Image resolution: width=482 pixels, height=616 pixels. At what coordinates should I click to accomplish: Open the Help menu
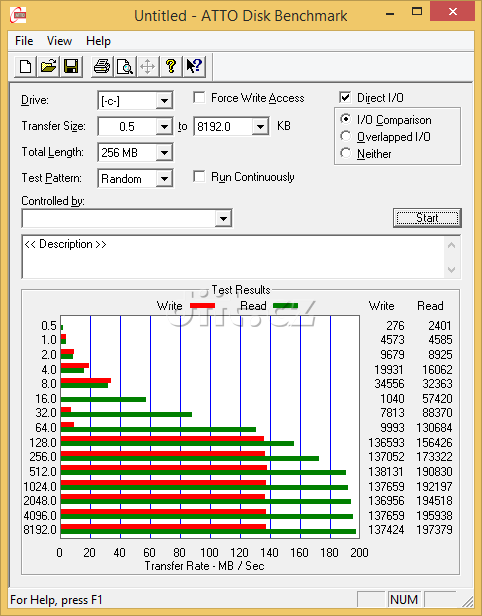point(98,41)
